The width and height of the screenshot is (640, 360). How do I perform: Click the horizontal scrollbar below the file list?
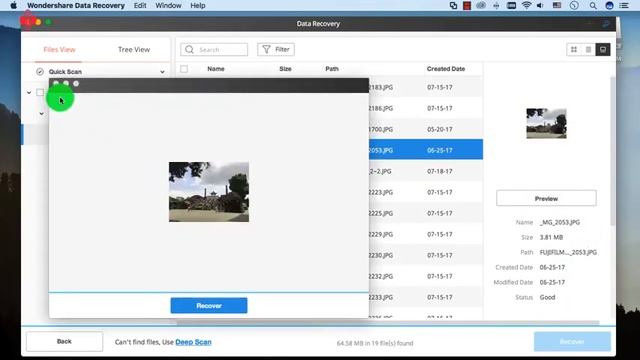(388, 323)
